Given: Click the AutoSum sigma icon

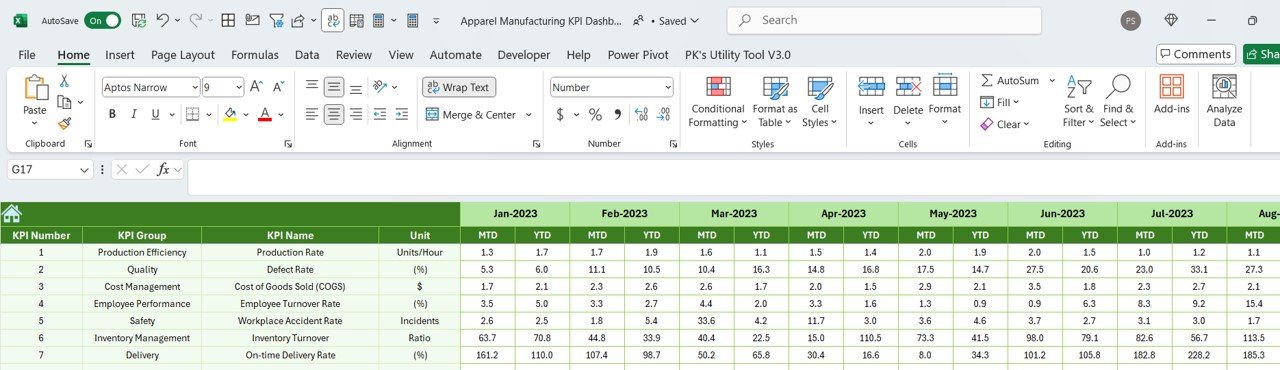Looking at the screenshot, I should coord(987,80).
